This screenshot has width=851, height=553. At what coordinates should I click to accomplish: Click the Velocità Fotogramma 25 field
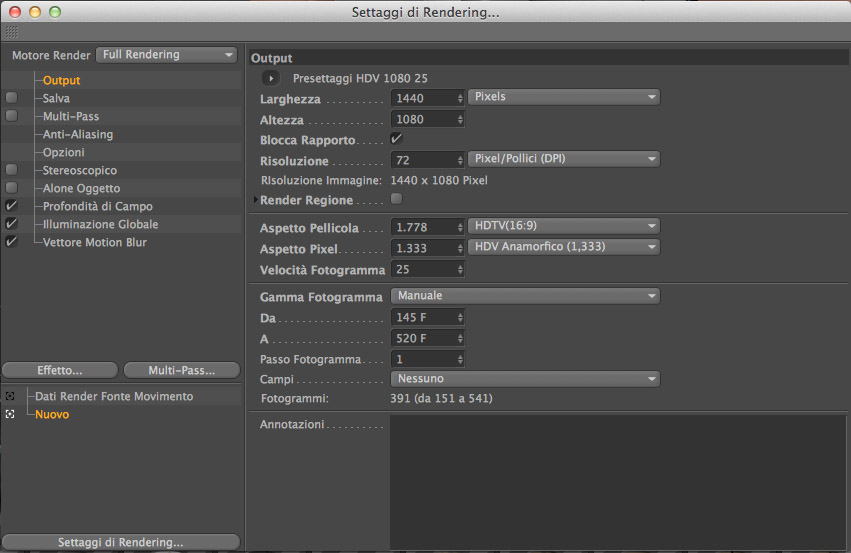[424, 269]
